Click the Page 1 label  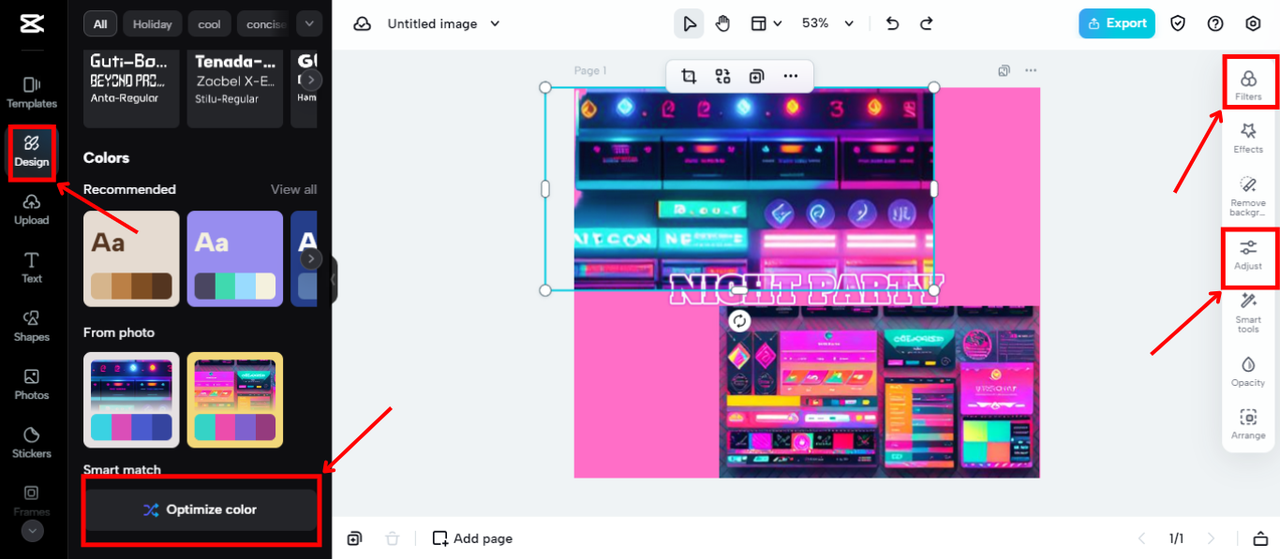(x=590, y=71)
